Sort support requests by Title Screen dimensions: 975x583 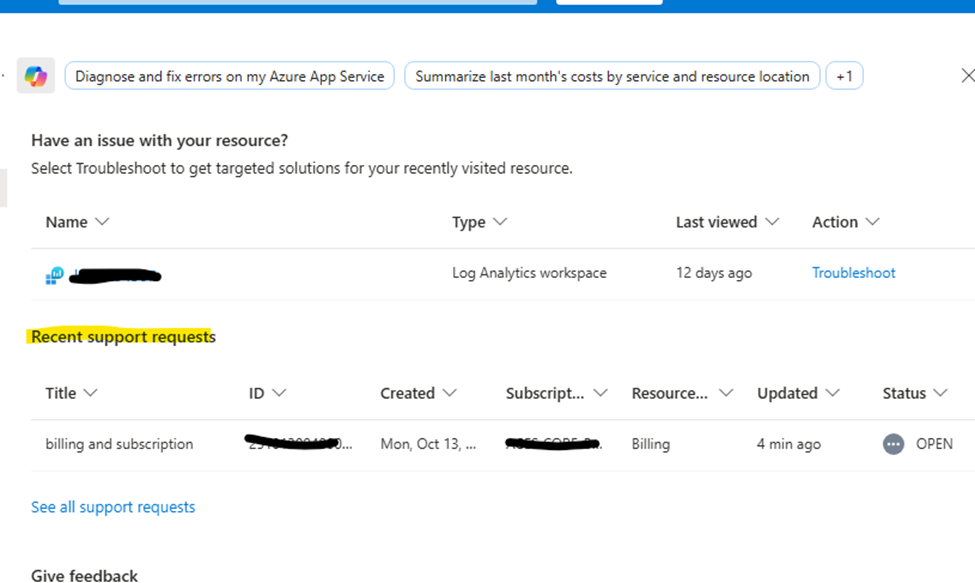click(x=71, y=393)
